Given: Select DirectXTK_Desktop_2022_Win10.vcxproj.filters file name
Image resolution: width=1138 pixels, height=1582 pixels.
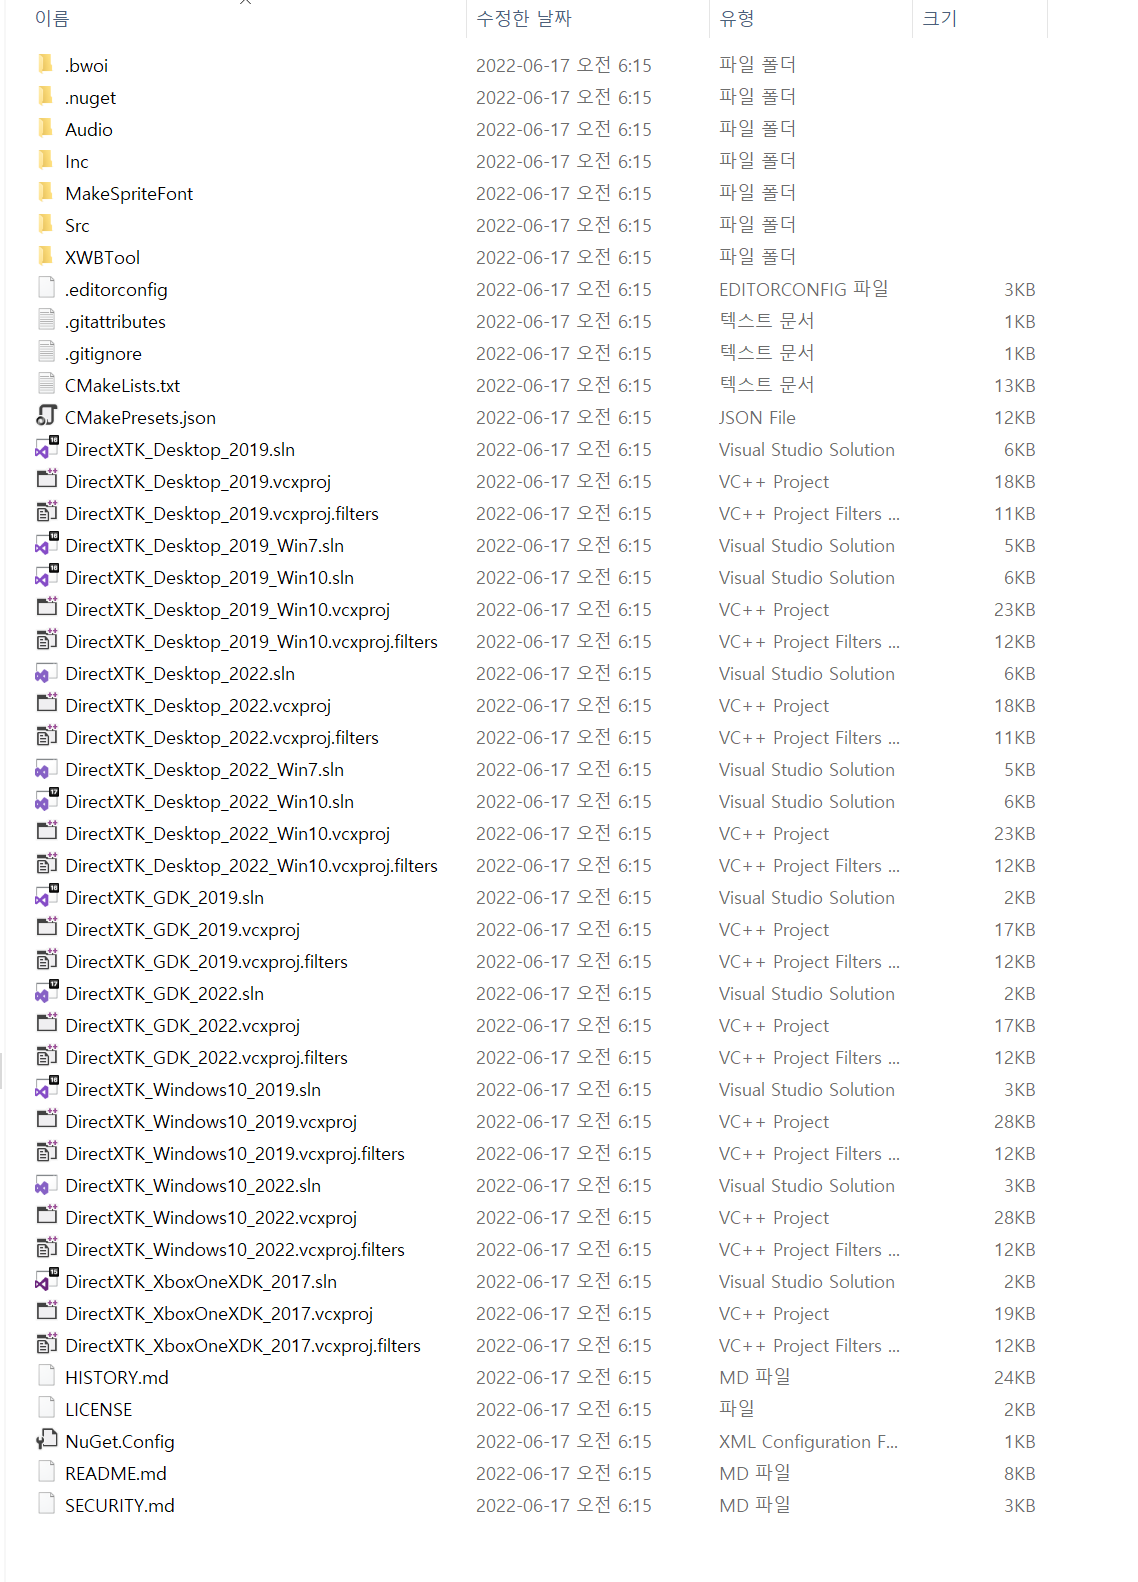Looking at the screenshot, I should (x=251, y=866).
